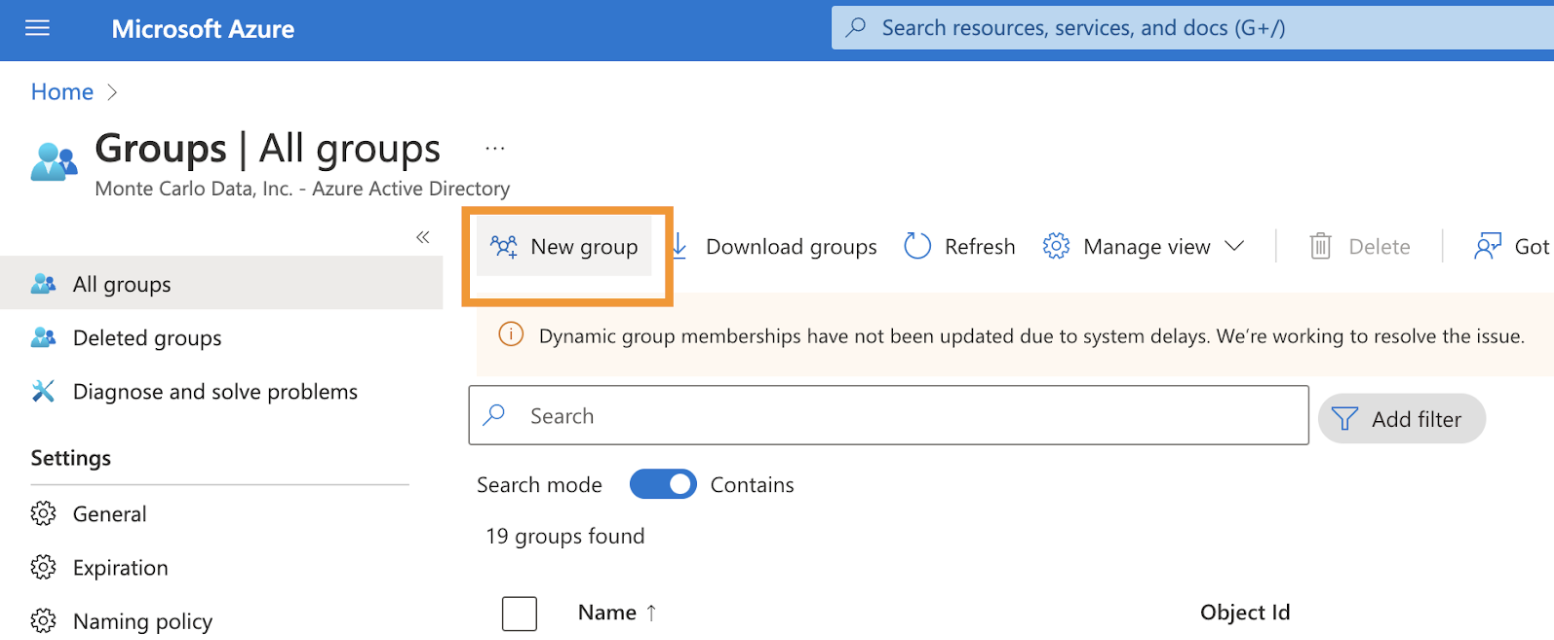Click the info icon in warning banner
The image size is (1554, 640).
point(510,335)
